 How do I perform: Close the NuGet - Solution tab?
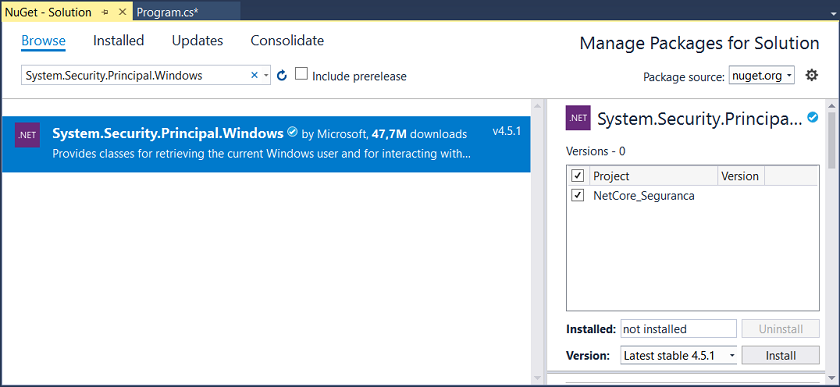point(122,12)
